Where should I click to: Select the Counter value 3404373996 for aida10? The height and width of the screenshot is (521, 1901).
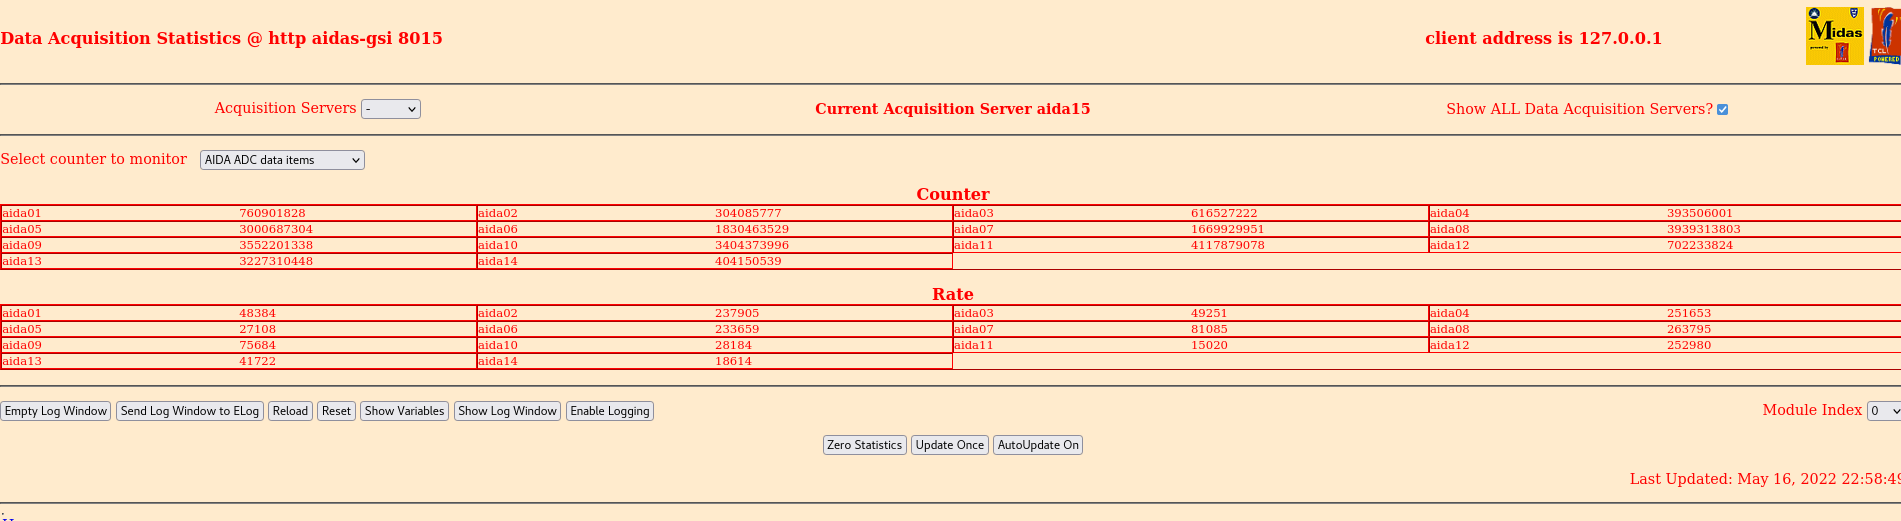752,245
